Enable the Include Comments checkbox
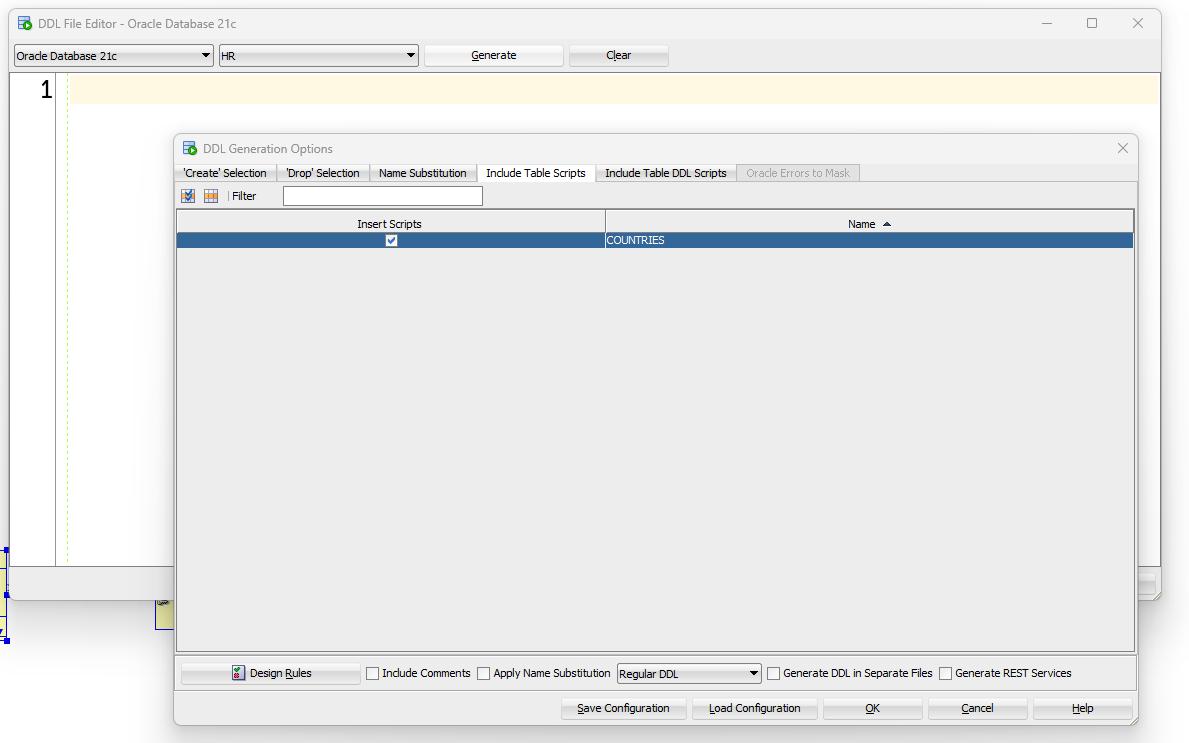1189x743 pixels. (372, 673)
